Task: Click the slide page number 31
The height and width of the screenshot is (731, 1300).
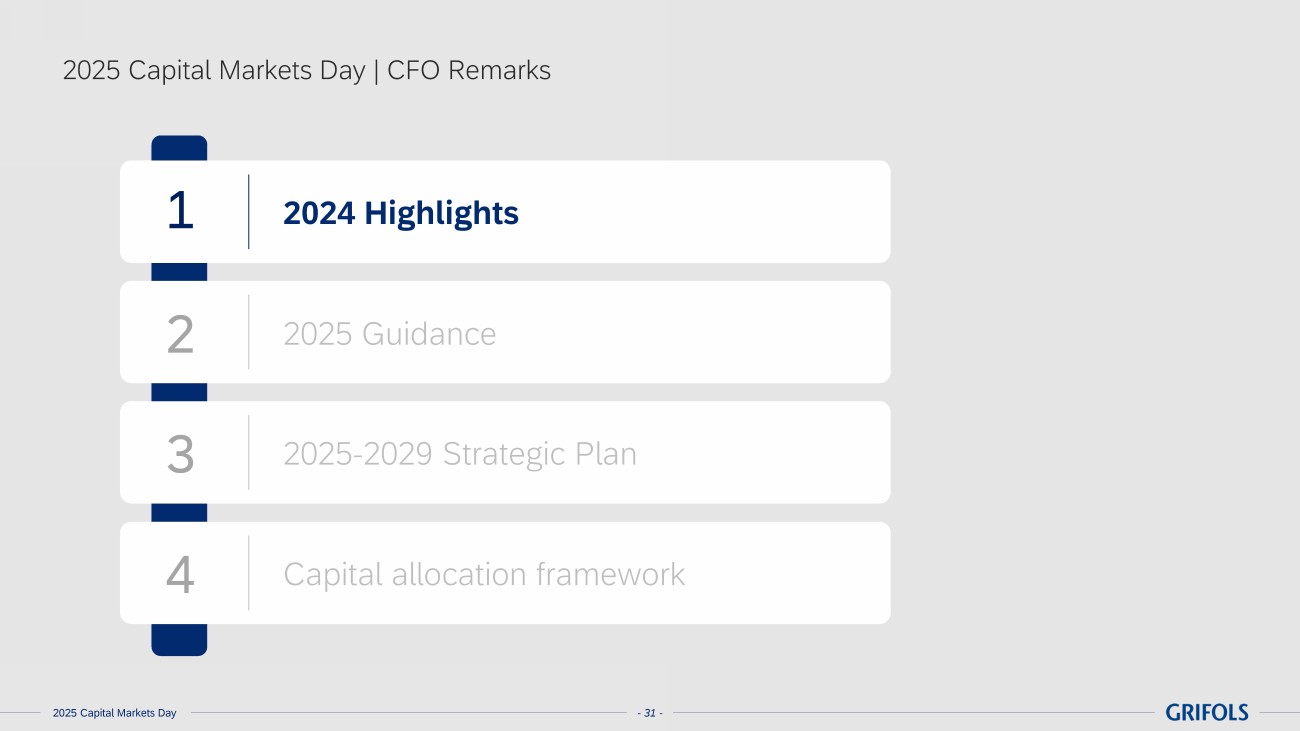Action: pos(650,713)
